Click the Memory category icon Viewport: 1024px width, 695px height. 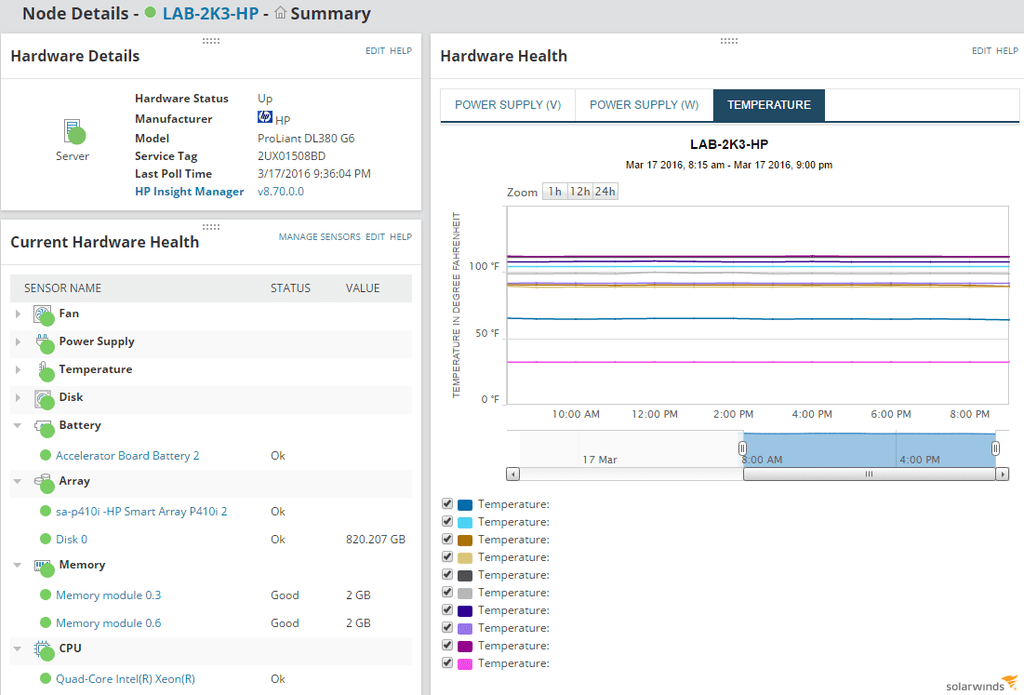(43, 567)
